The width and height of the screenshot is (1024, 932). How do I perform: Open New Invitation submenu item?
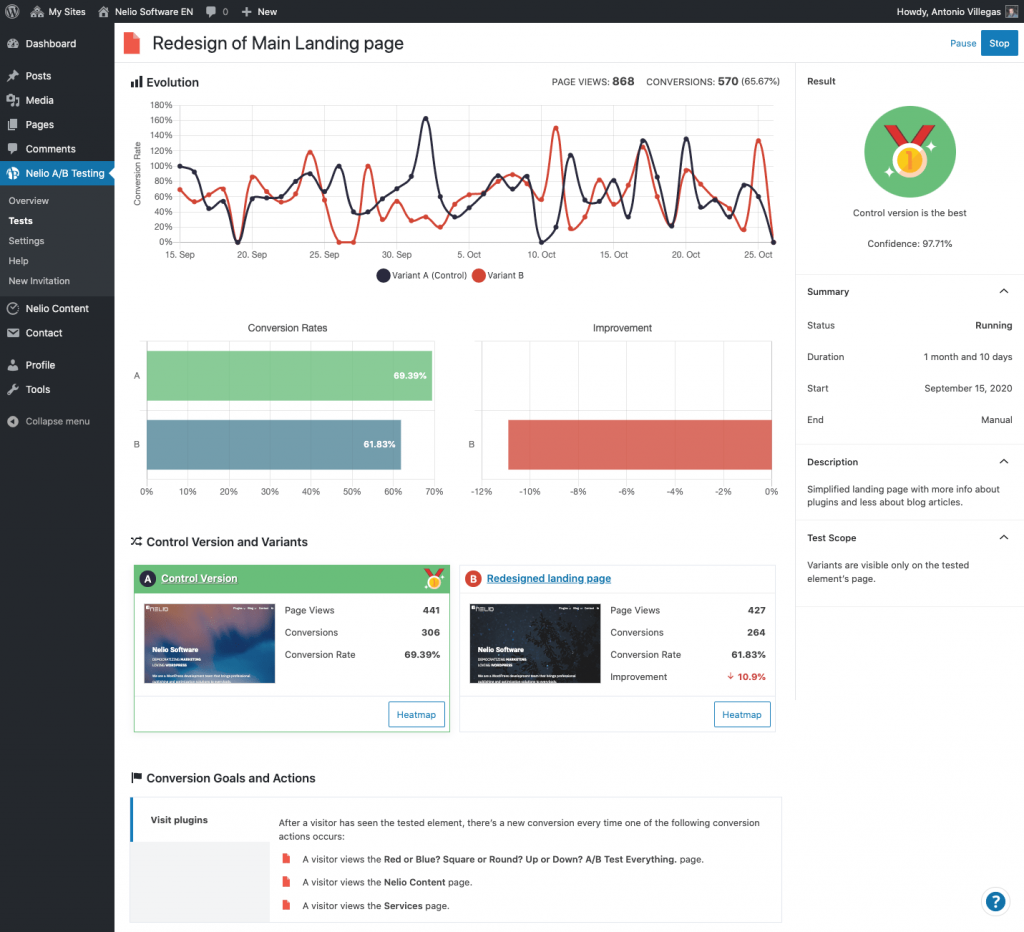coord(39,281)
